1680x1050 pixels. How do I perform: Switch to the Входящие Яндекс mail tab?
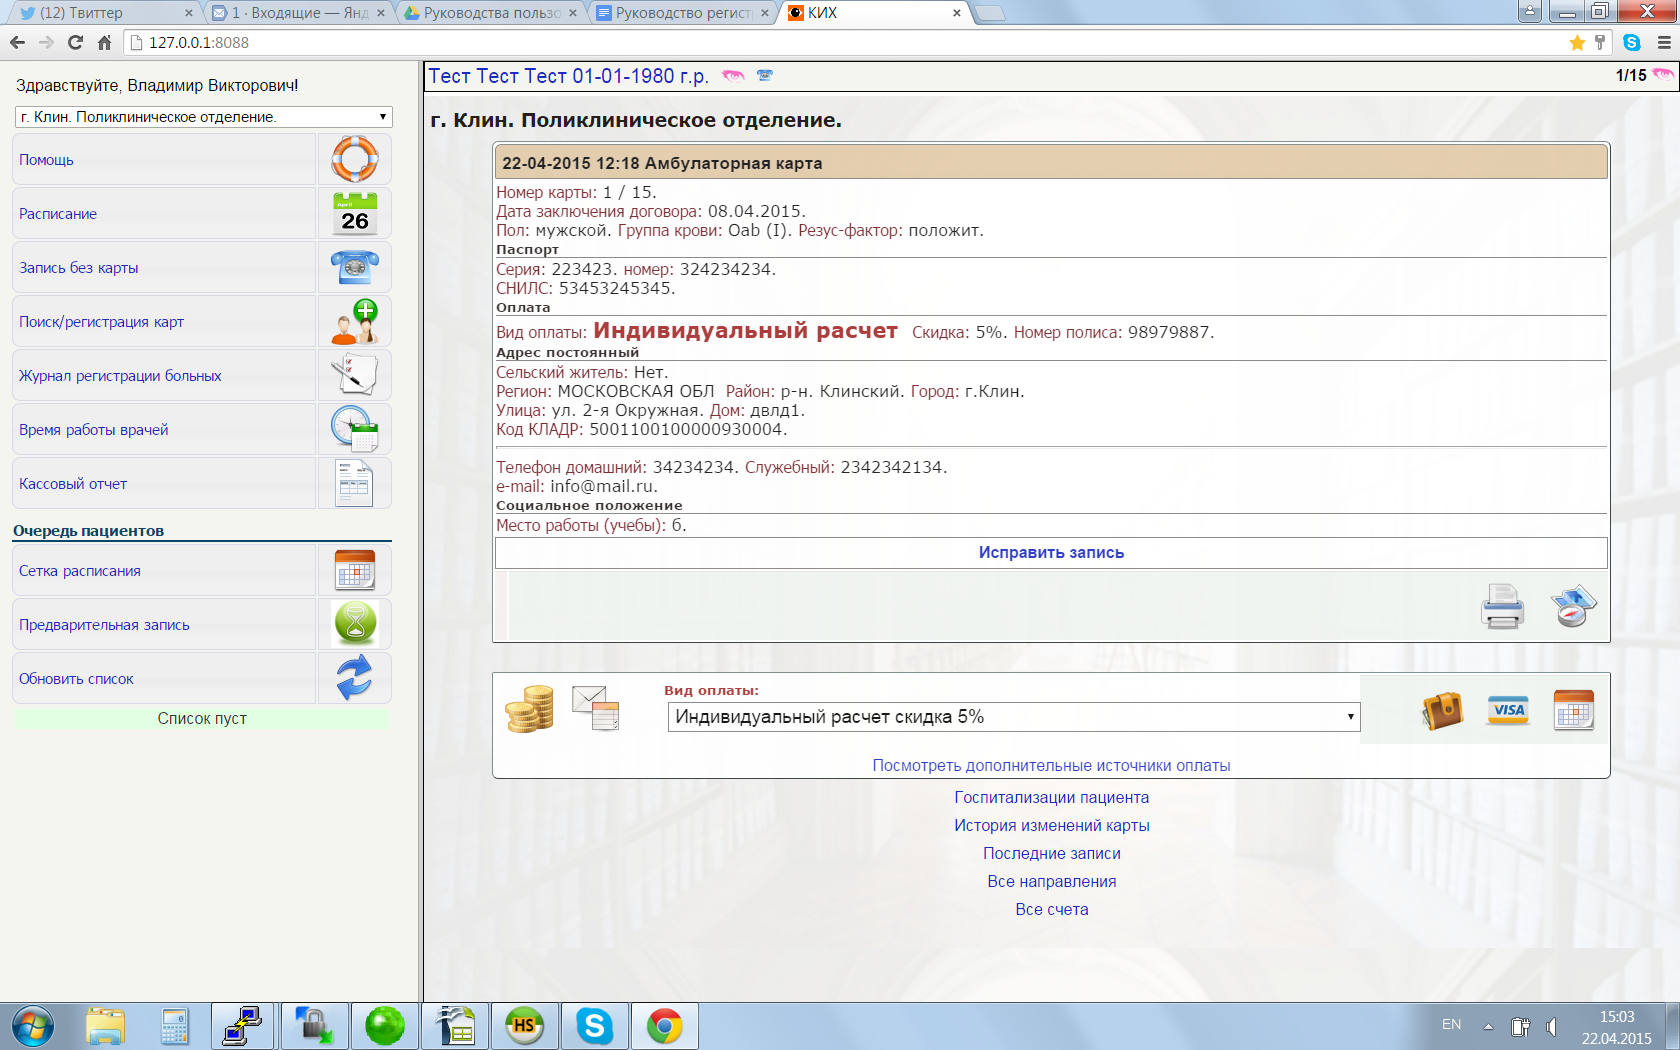click(298, 13)
